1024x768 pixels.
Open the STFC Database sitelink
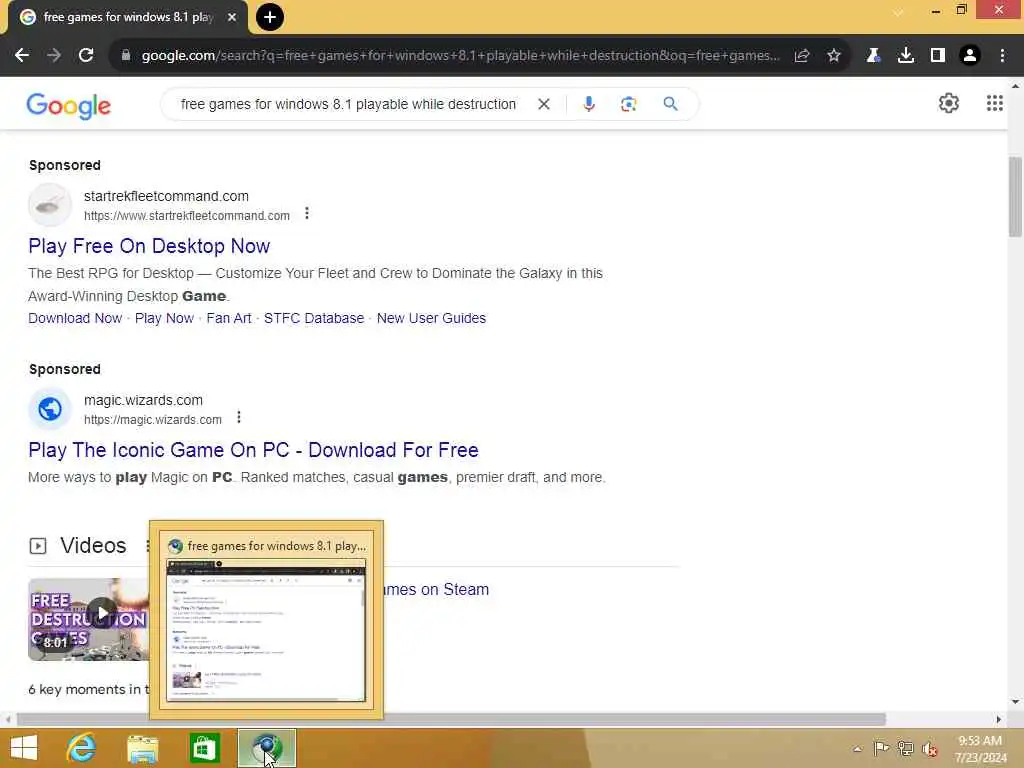314,318
